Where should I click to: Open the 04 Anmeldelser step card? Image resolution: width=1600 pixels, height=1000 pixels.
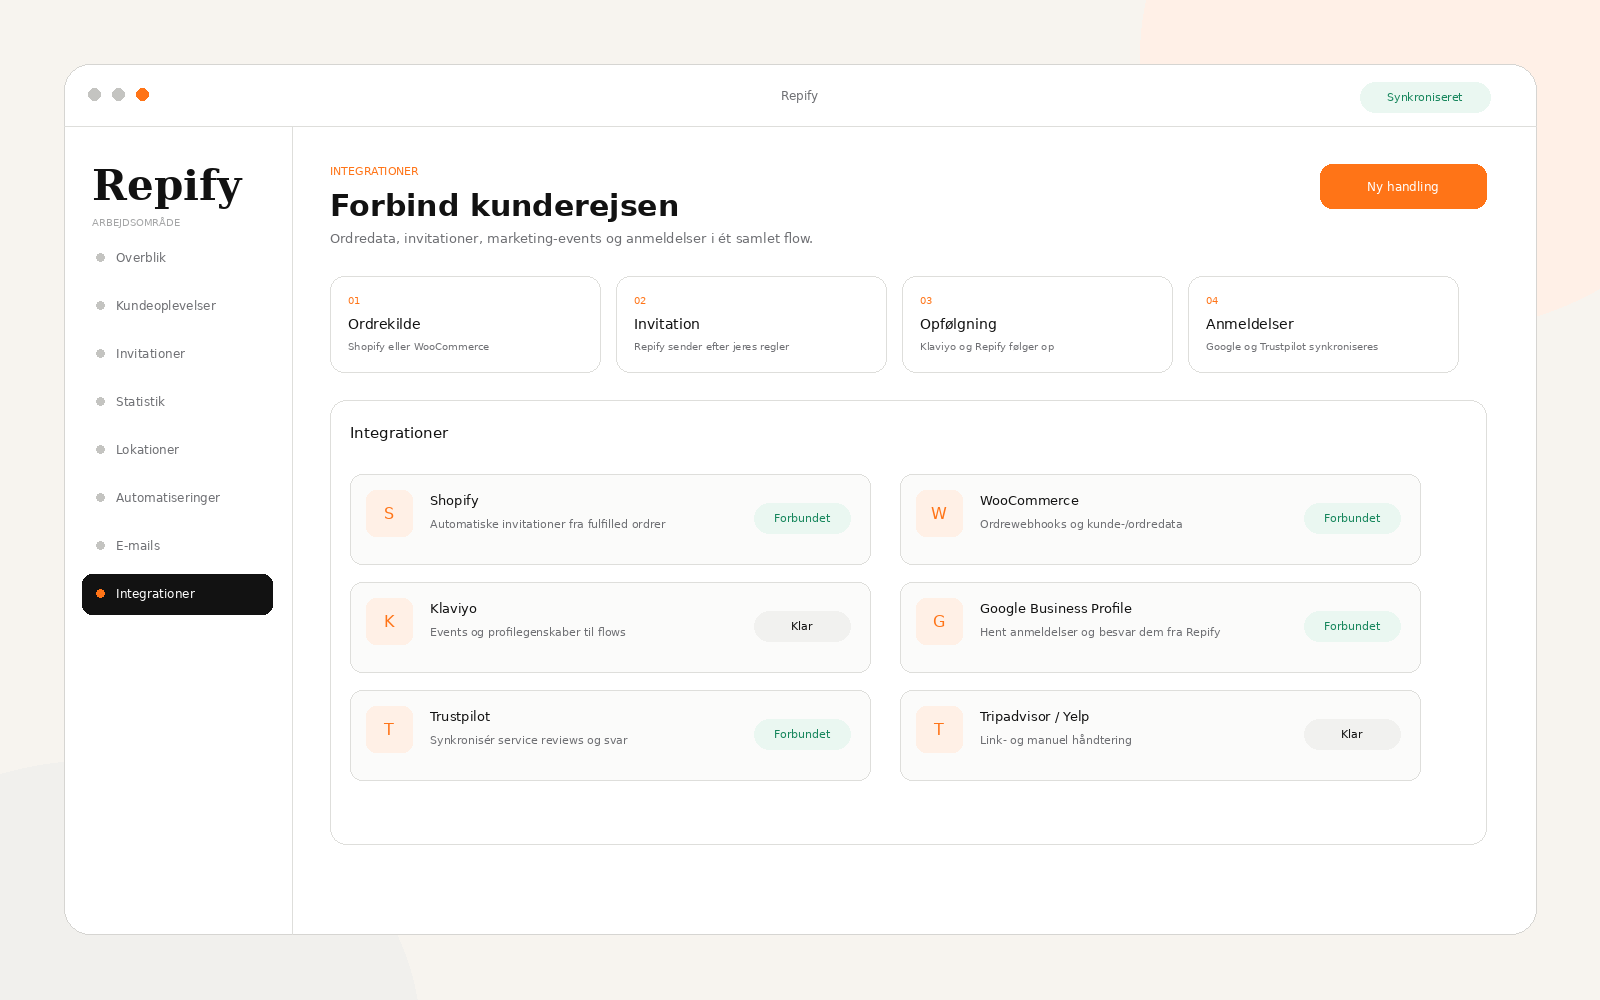pos(1323,324)
